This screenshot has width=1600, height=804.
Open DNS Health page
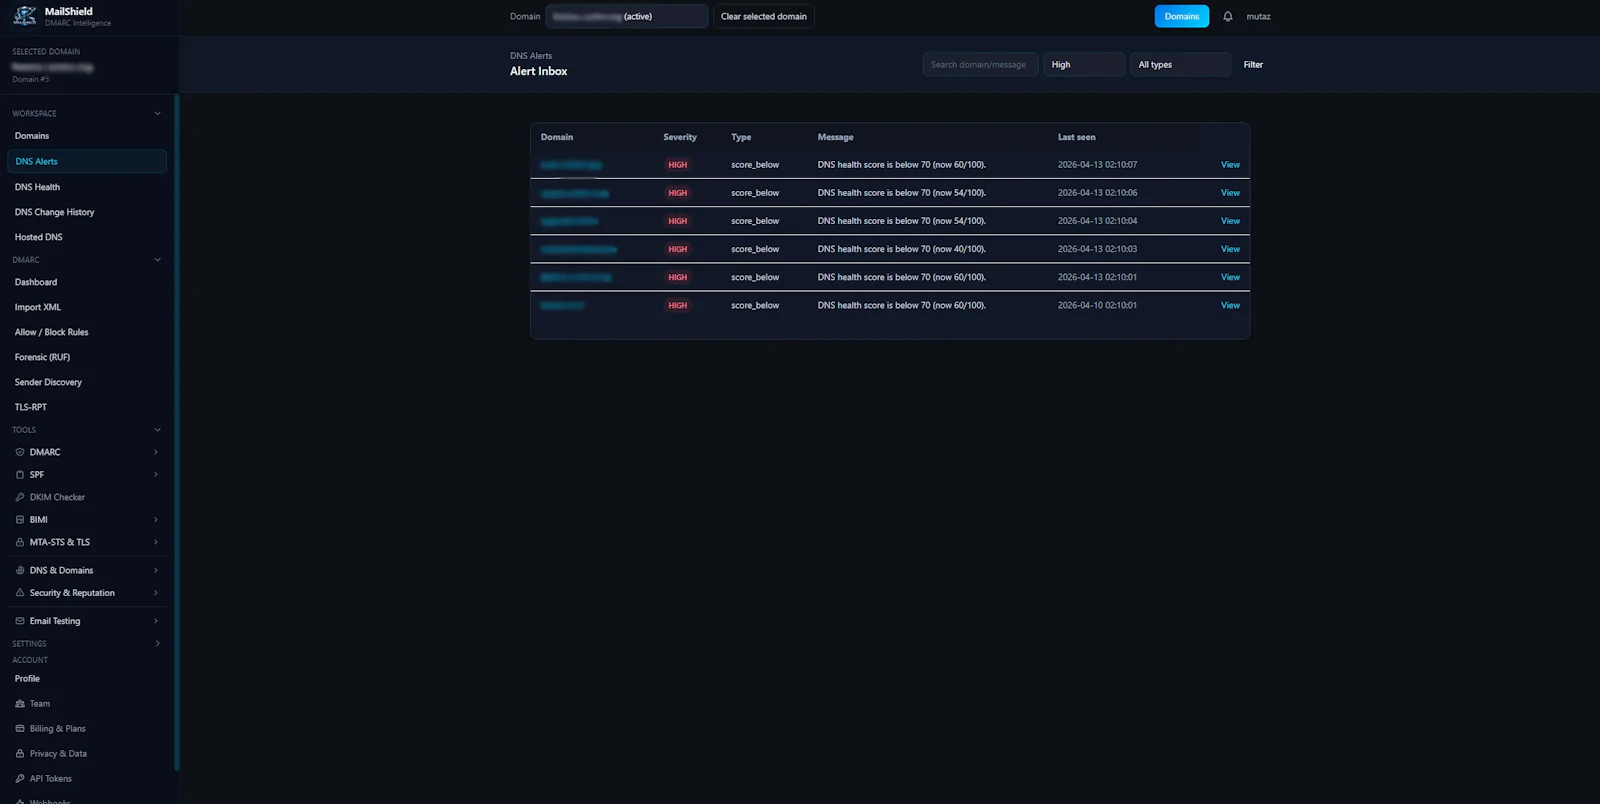click(x=87, y=187)
